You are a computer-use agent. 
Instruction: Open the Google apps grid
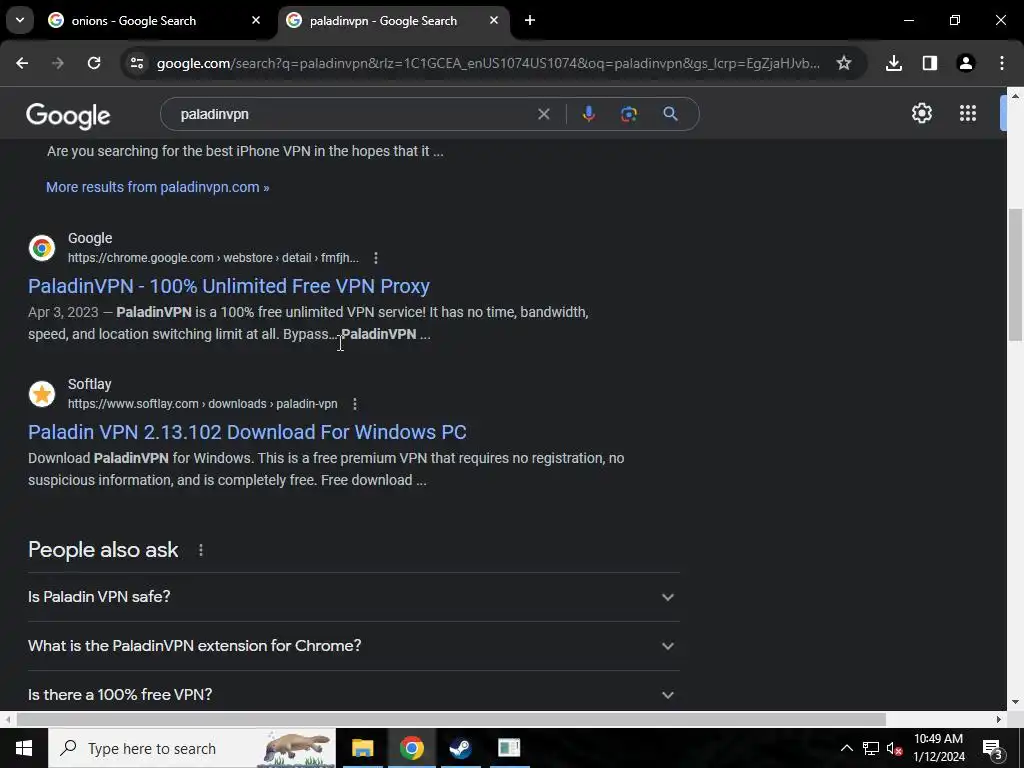point(968,114)
